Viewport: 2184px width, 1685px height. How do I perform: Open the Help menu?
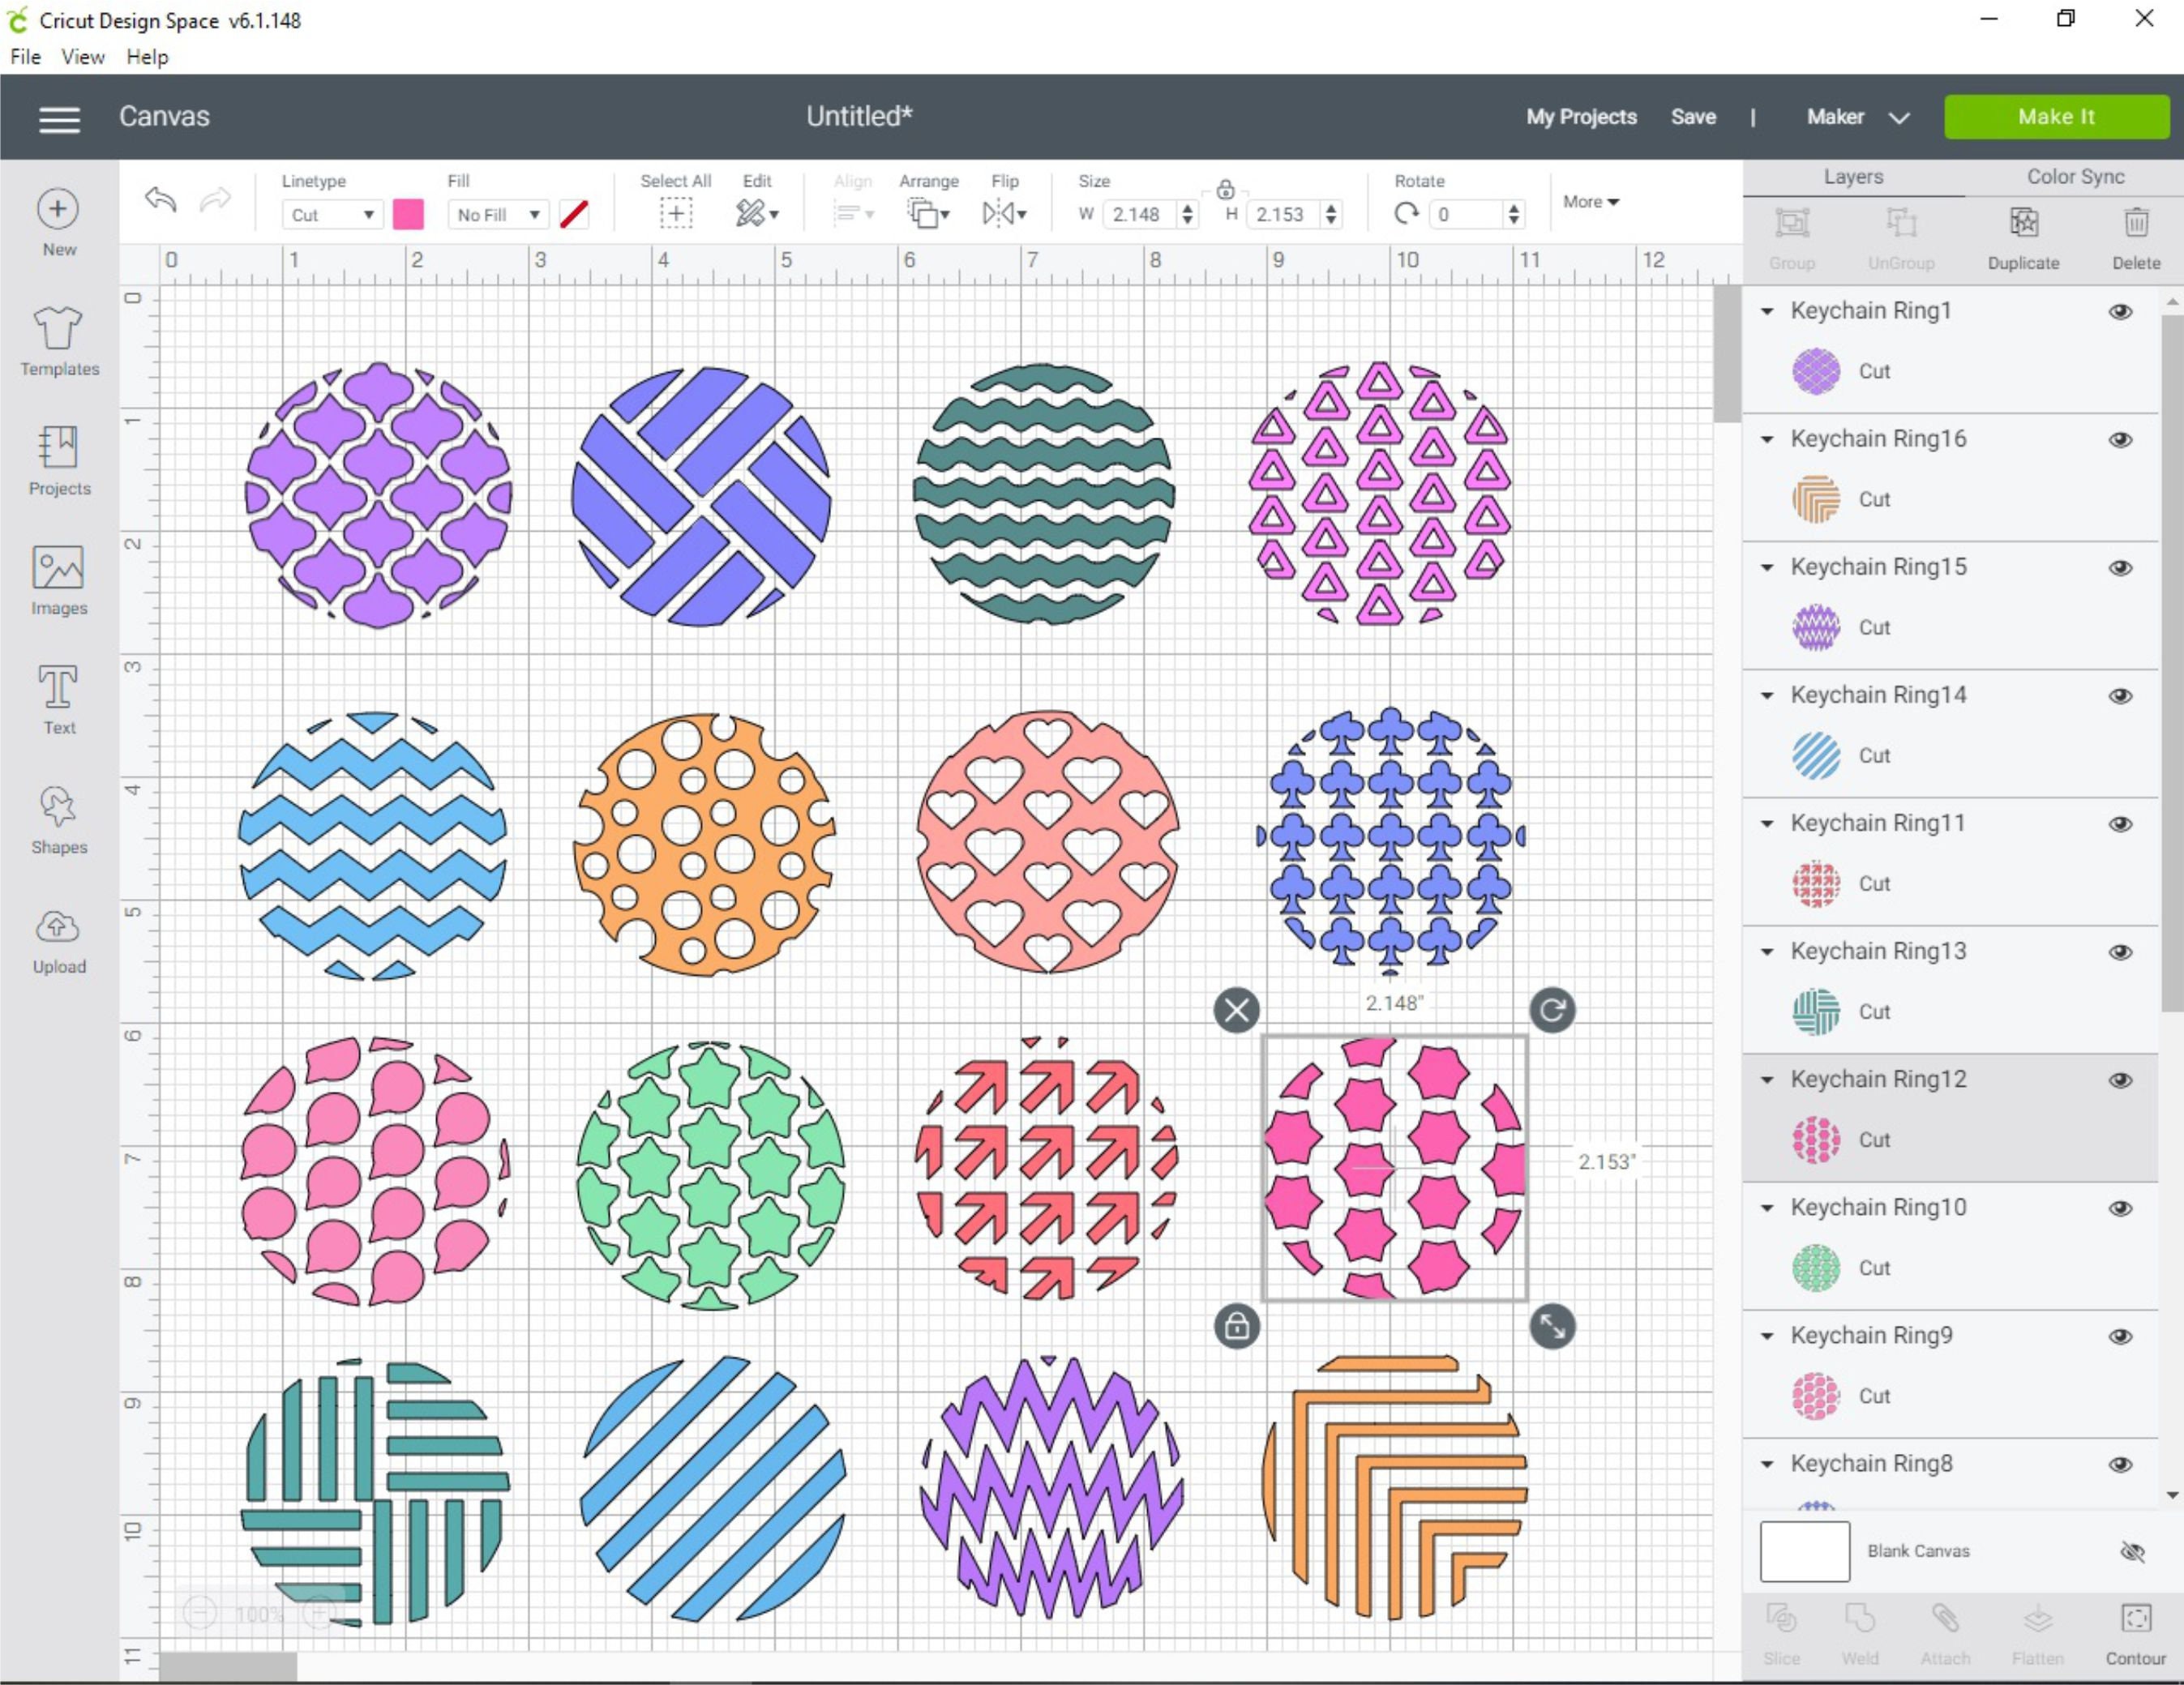tap(147, 57)
